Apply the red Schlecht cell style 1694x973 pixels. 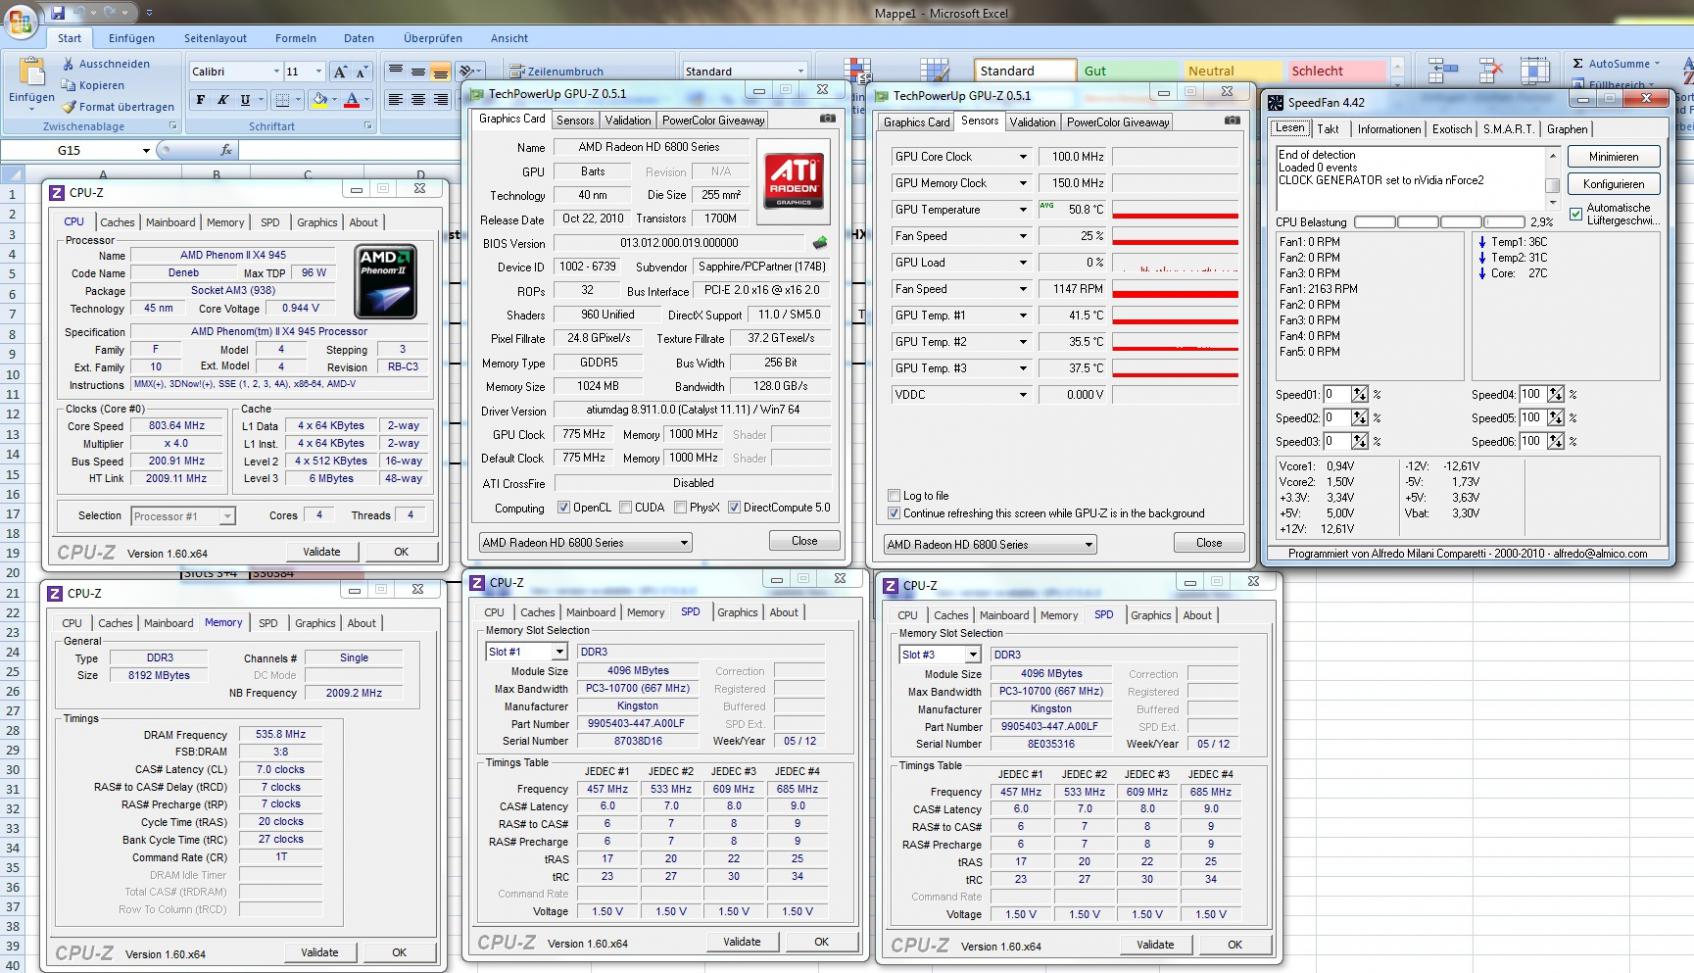point(1335,71)
